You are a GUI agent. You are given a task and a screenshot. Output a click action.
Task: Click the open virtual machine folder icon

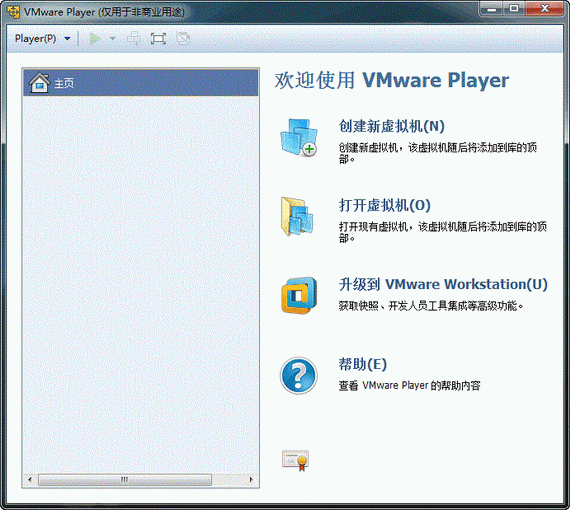tap(297, 217)
